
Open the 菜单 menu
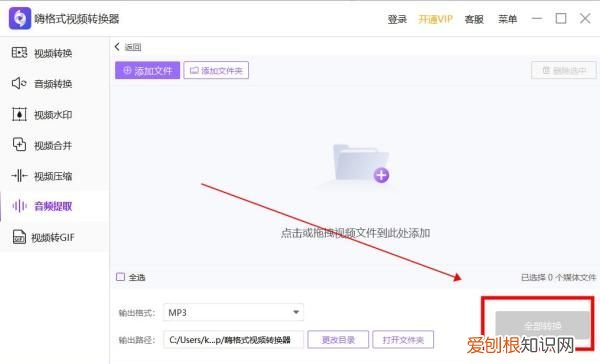click(x=507, y=19)
